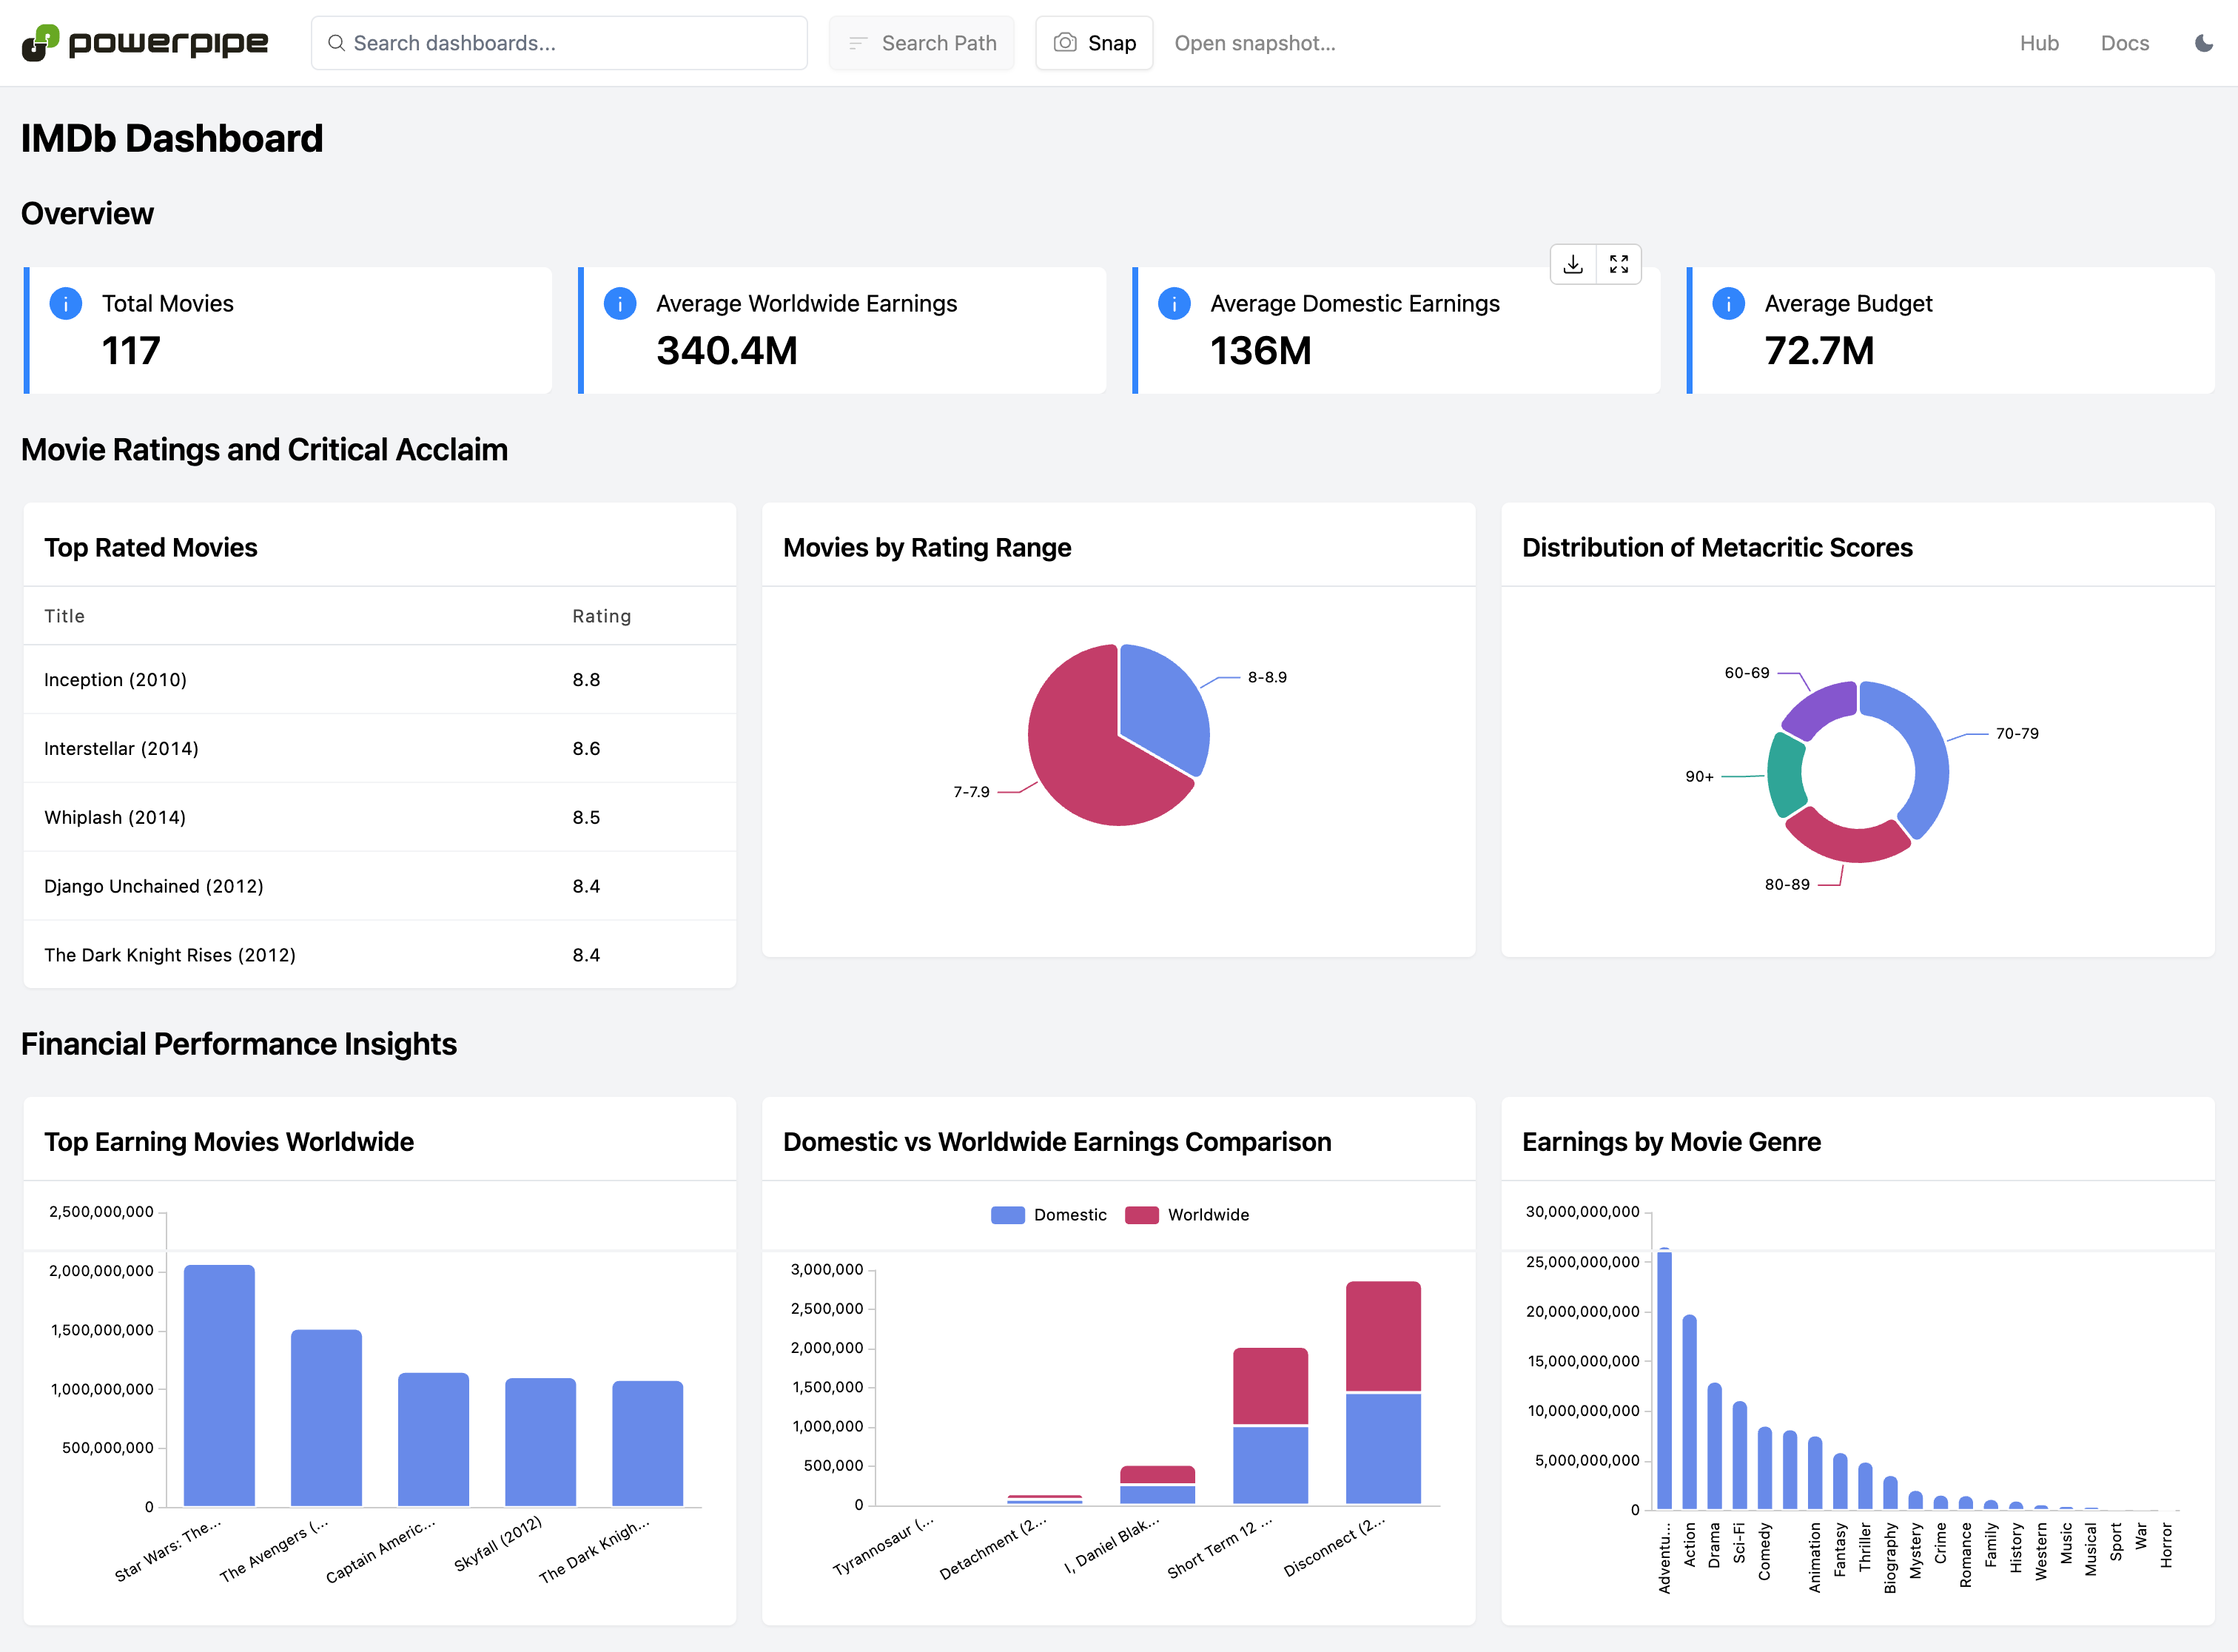Open the Docs page
This screenshot has height=1652, width=2238.
(2124, 43)
